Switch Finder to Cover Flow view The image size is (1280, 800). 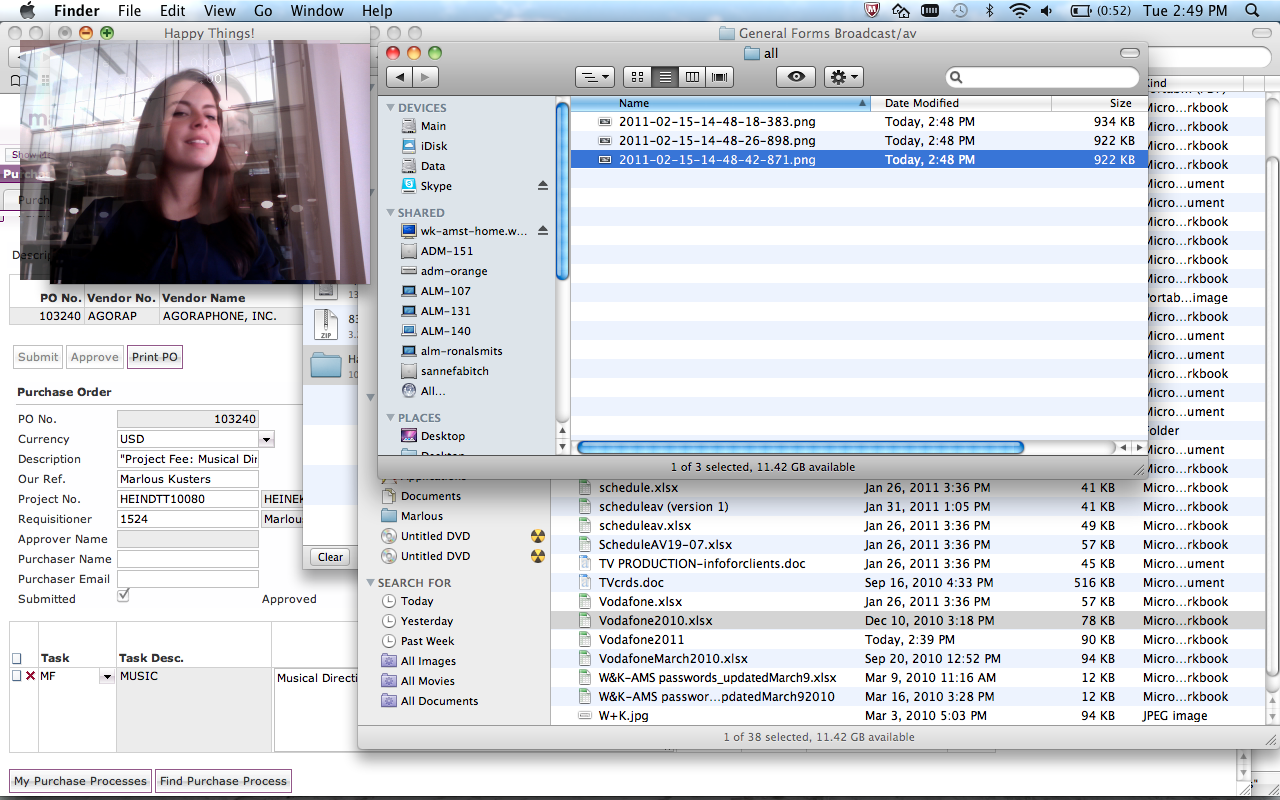[x=719, y=77]
